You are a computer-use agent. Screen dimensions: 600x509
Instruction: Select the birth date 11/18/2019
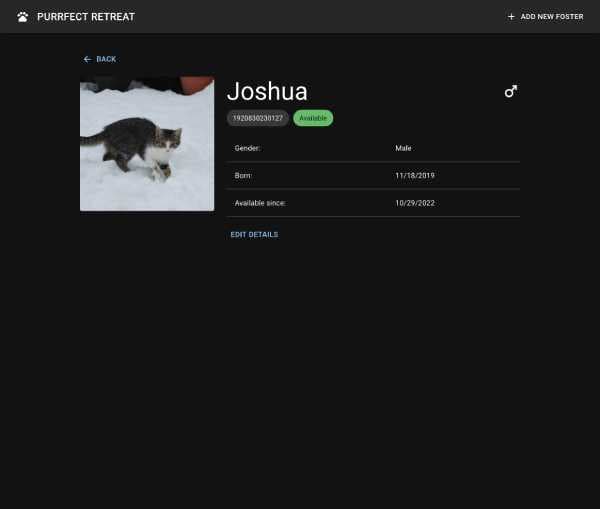coord(415,176)
